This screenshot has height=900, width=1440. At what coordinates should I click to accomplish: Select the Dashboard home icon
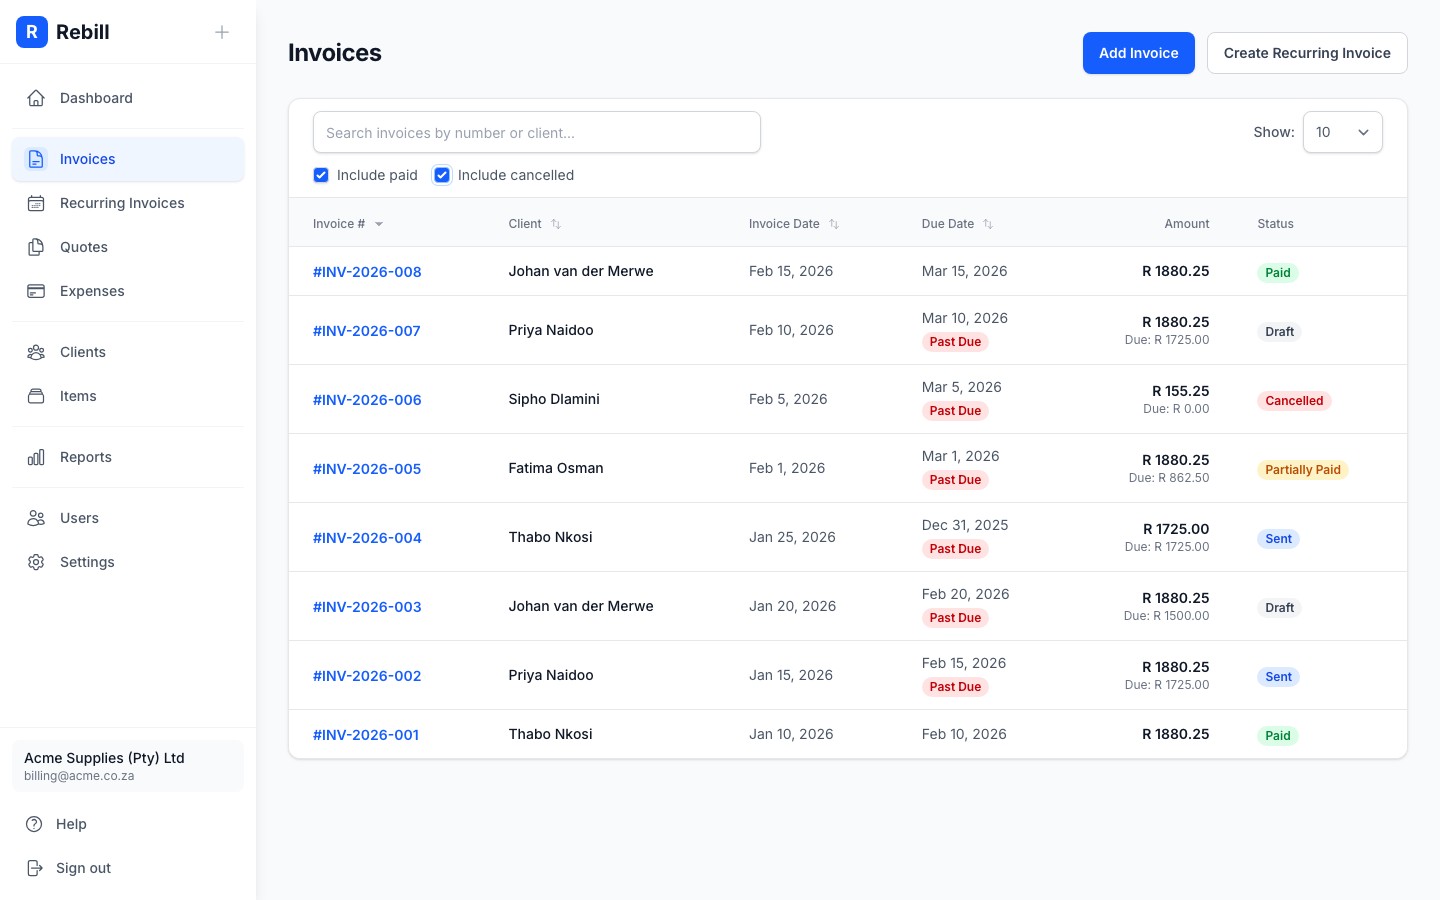(36, 97)
